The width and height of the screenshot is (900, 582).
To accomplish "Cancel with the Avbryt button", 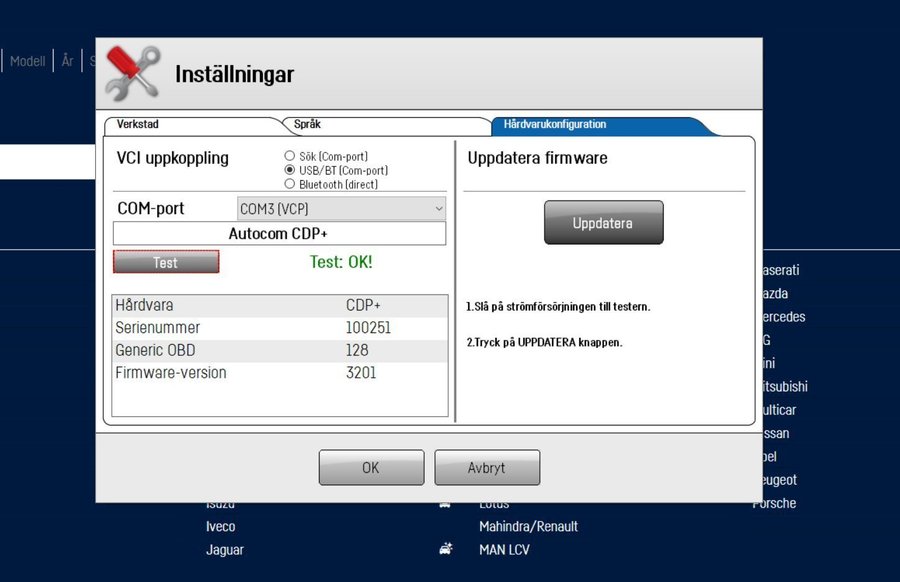I will [487, 467].
